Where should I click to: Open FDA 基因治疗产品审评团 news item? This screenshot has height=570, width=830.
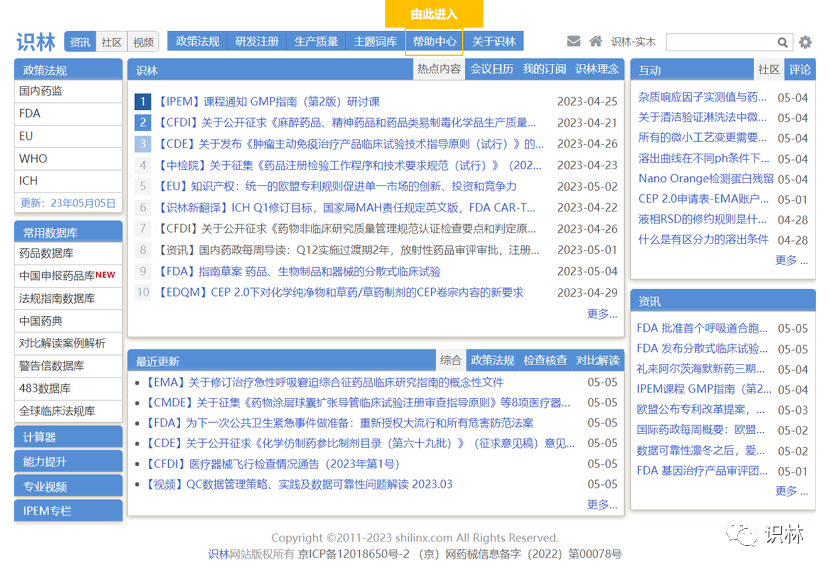click(x=702, y=471)
